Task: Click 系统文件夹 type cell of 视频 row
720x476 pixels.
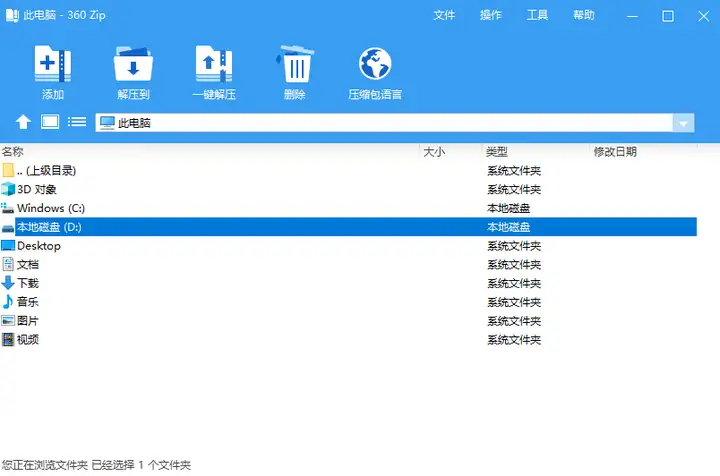Action: point(514,340)
